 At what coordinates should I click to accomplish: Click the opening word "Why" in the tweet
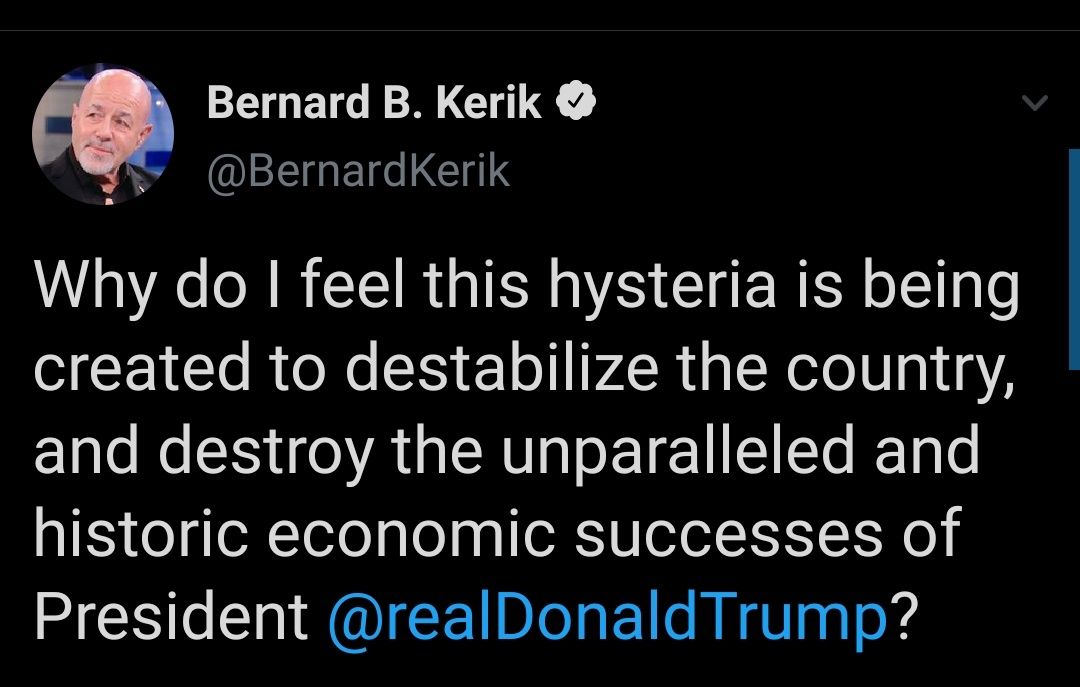pos(82,286)
